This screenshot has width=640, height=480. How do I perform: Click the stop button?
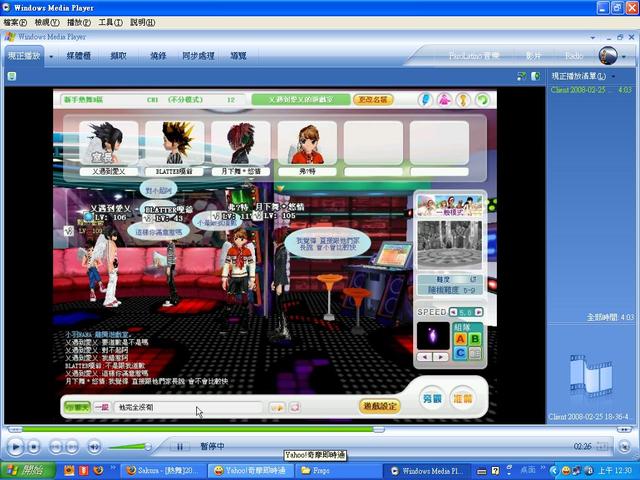(33, 447)
